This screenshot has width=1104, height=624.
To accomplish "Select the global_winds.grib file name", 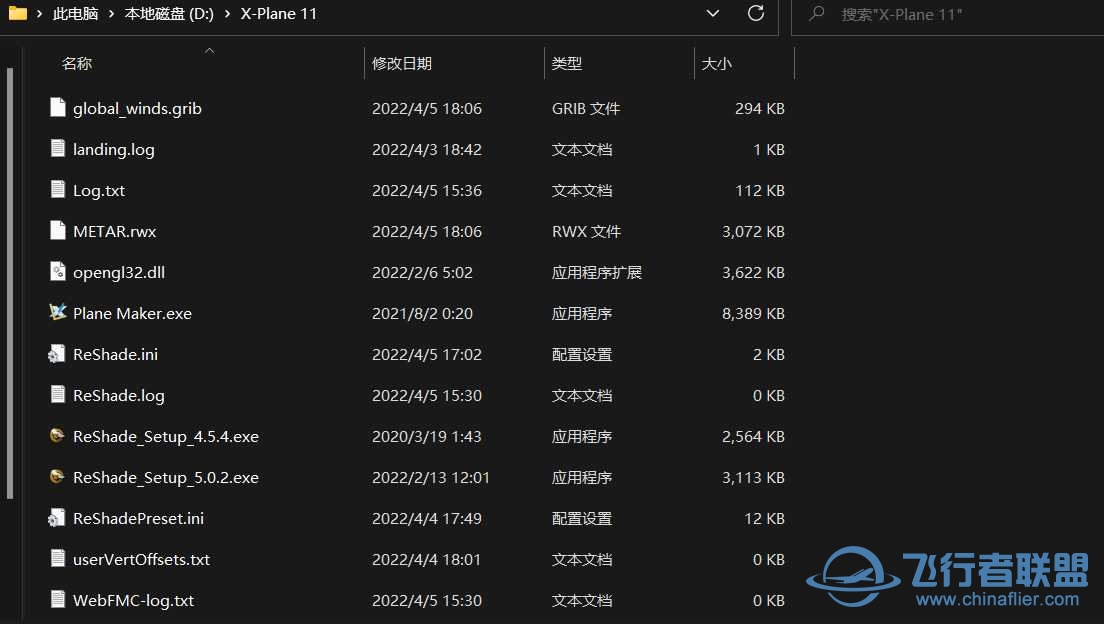I will [137, 108].
